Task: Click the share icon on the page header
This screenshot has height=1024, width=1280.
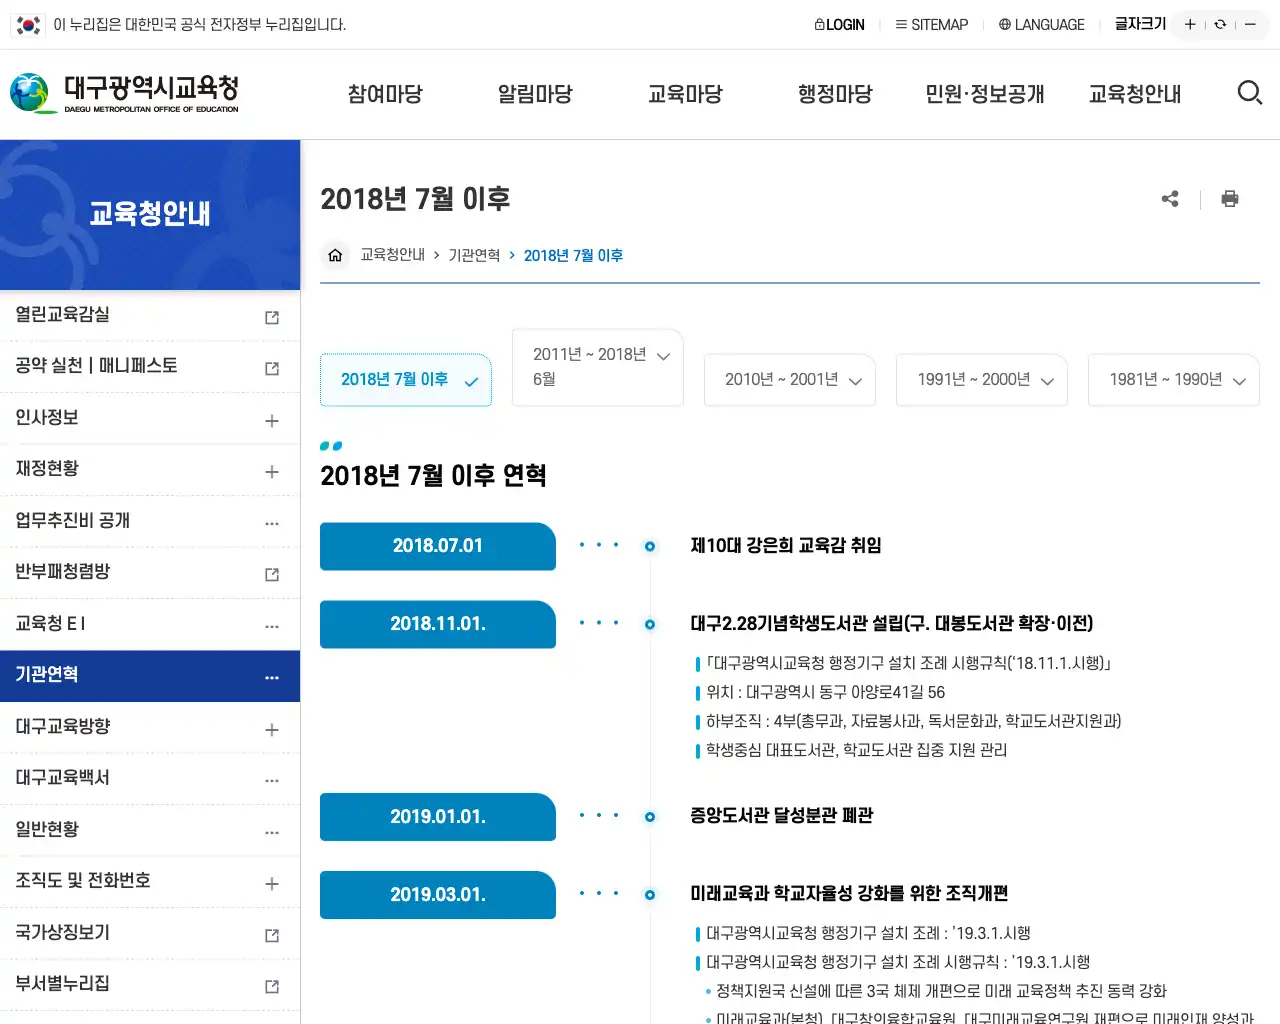Action: tap(1170, 198)
